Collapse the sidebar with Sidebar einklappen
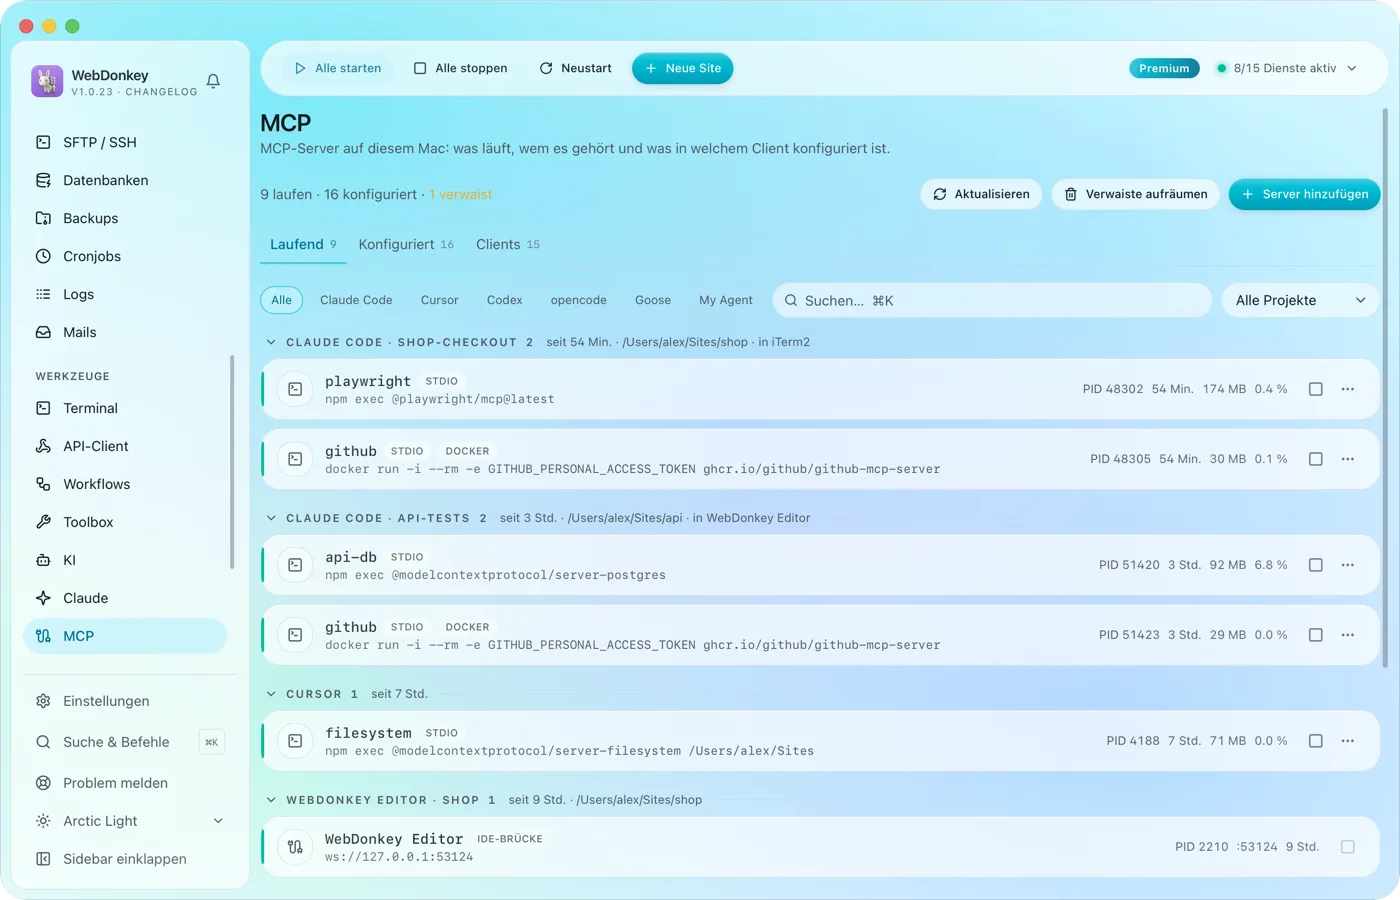This screenshot has width=1400, height=900. tap(125, 859)
